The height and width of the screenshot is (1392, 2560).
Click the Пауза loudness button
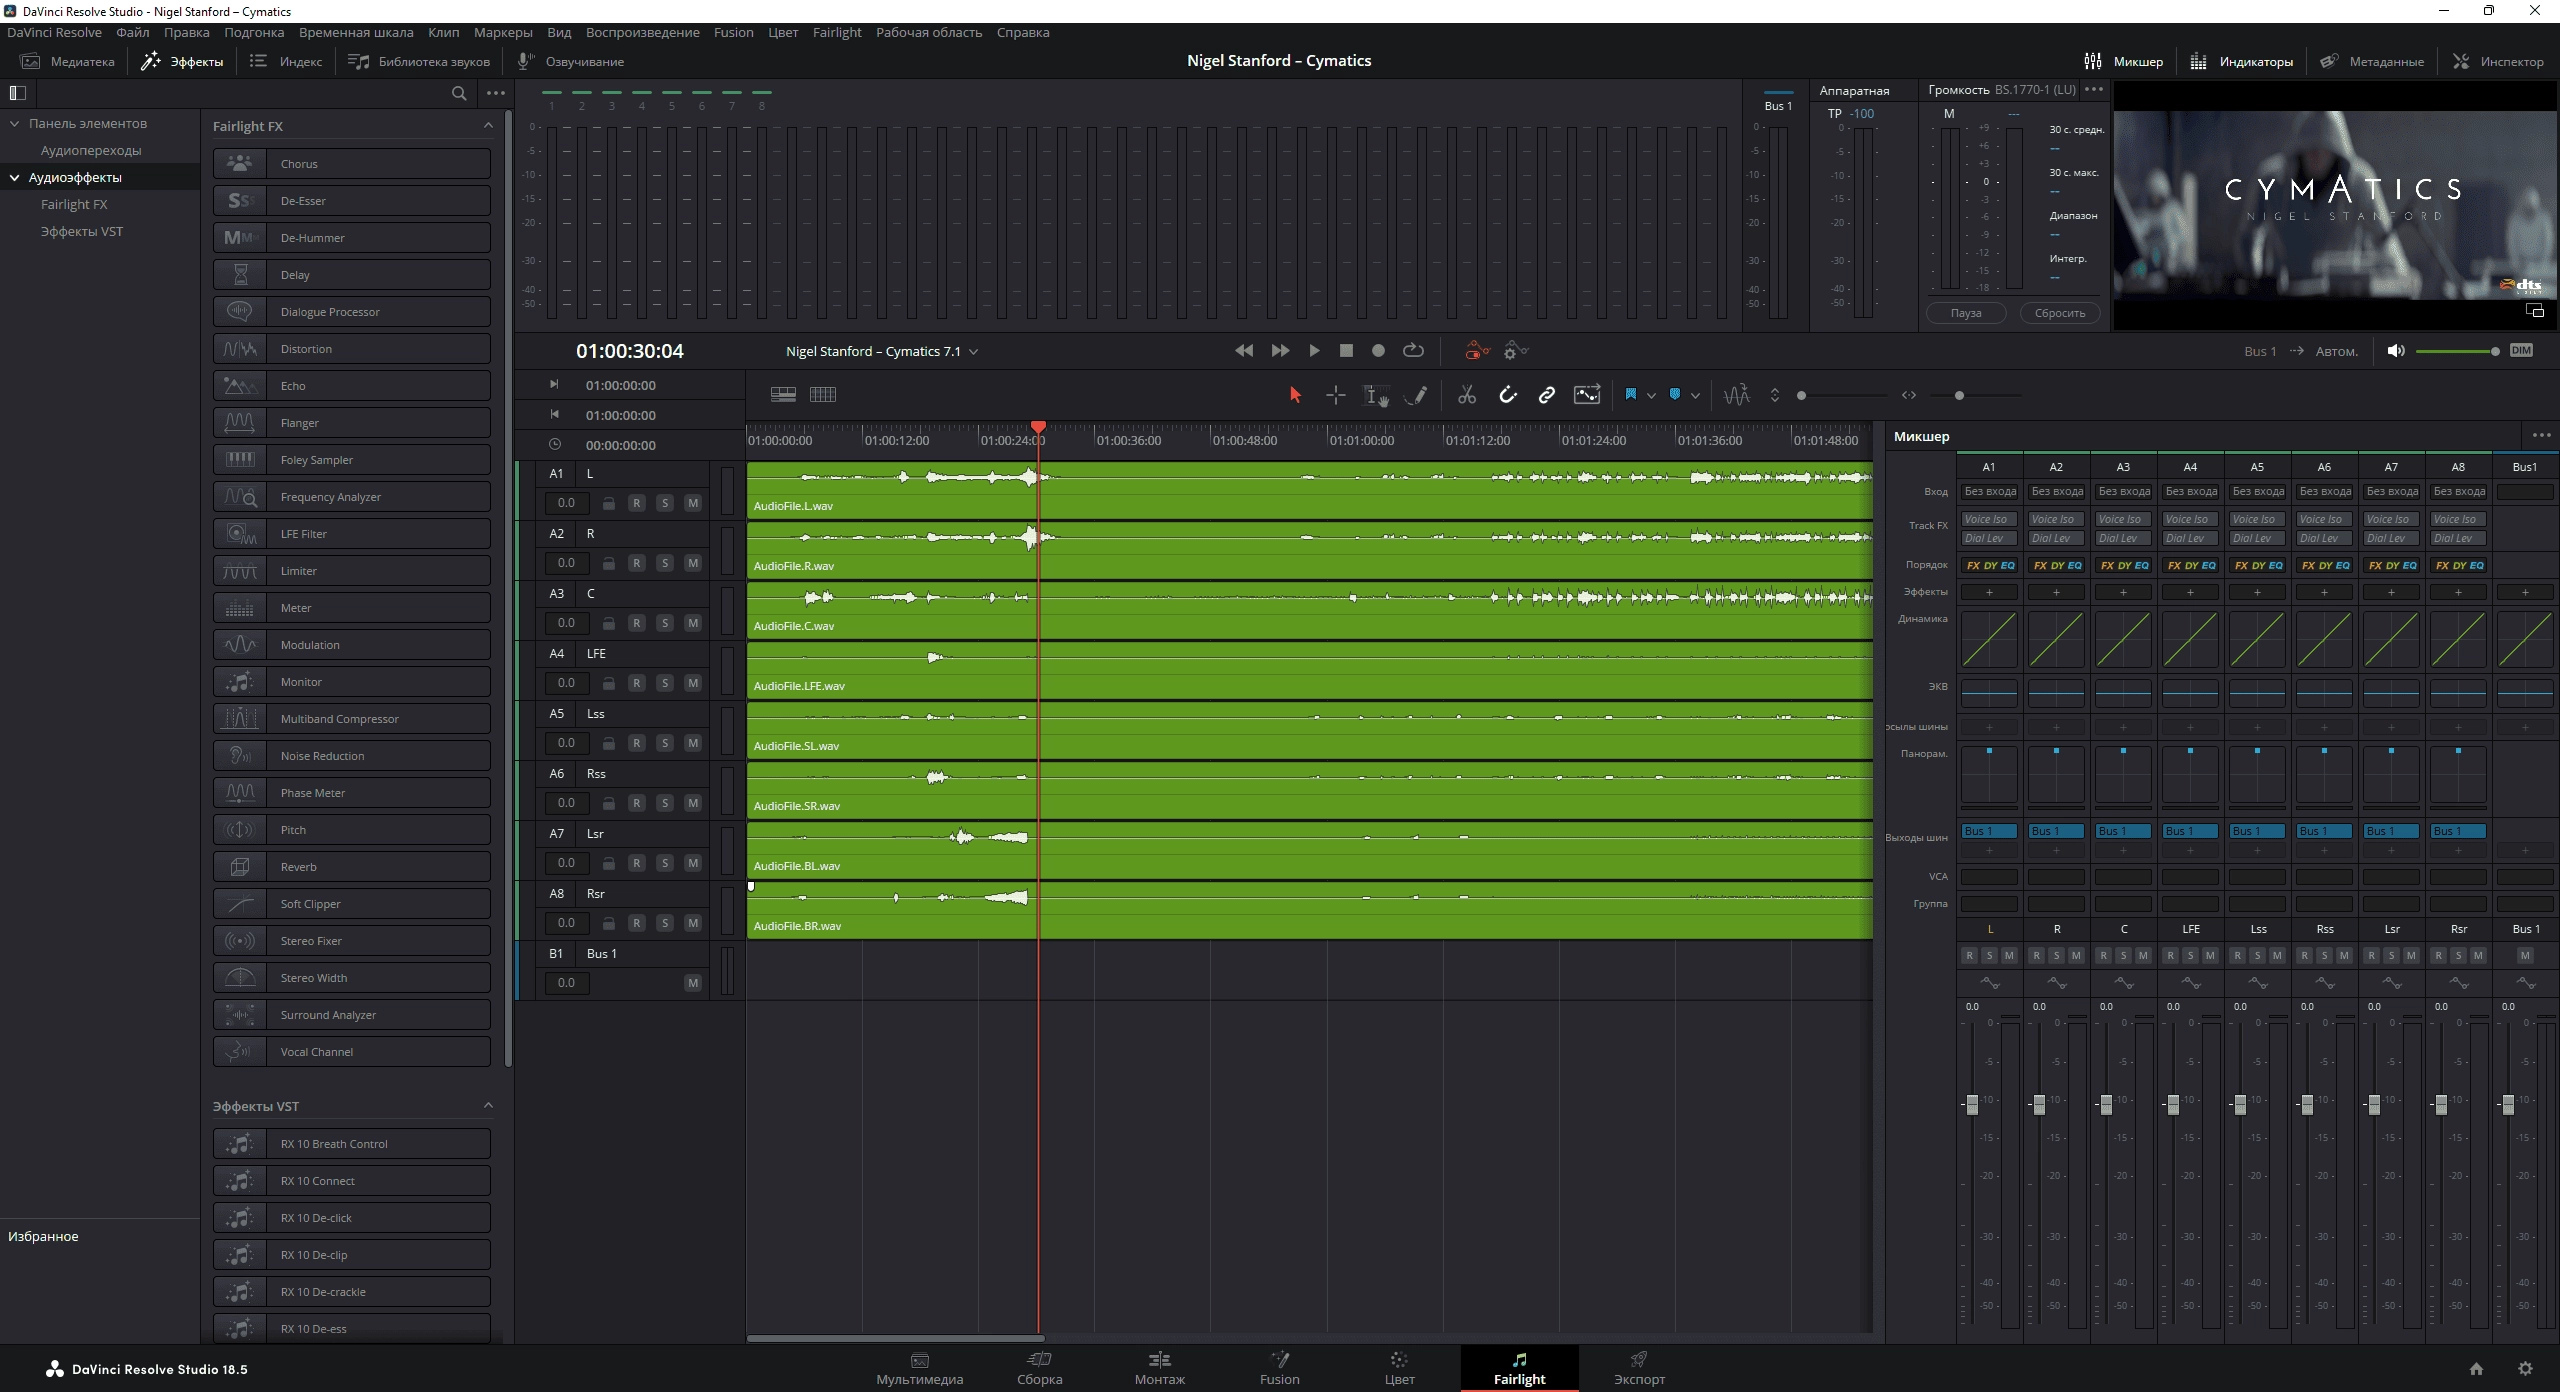[1966, 313]
